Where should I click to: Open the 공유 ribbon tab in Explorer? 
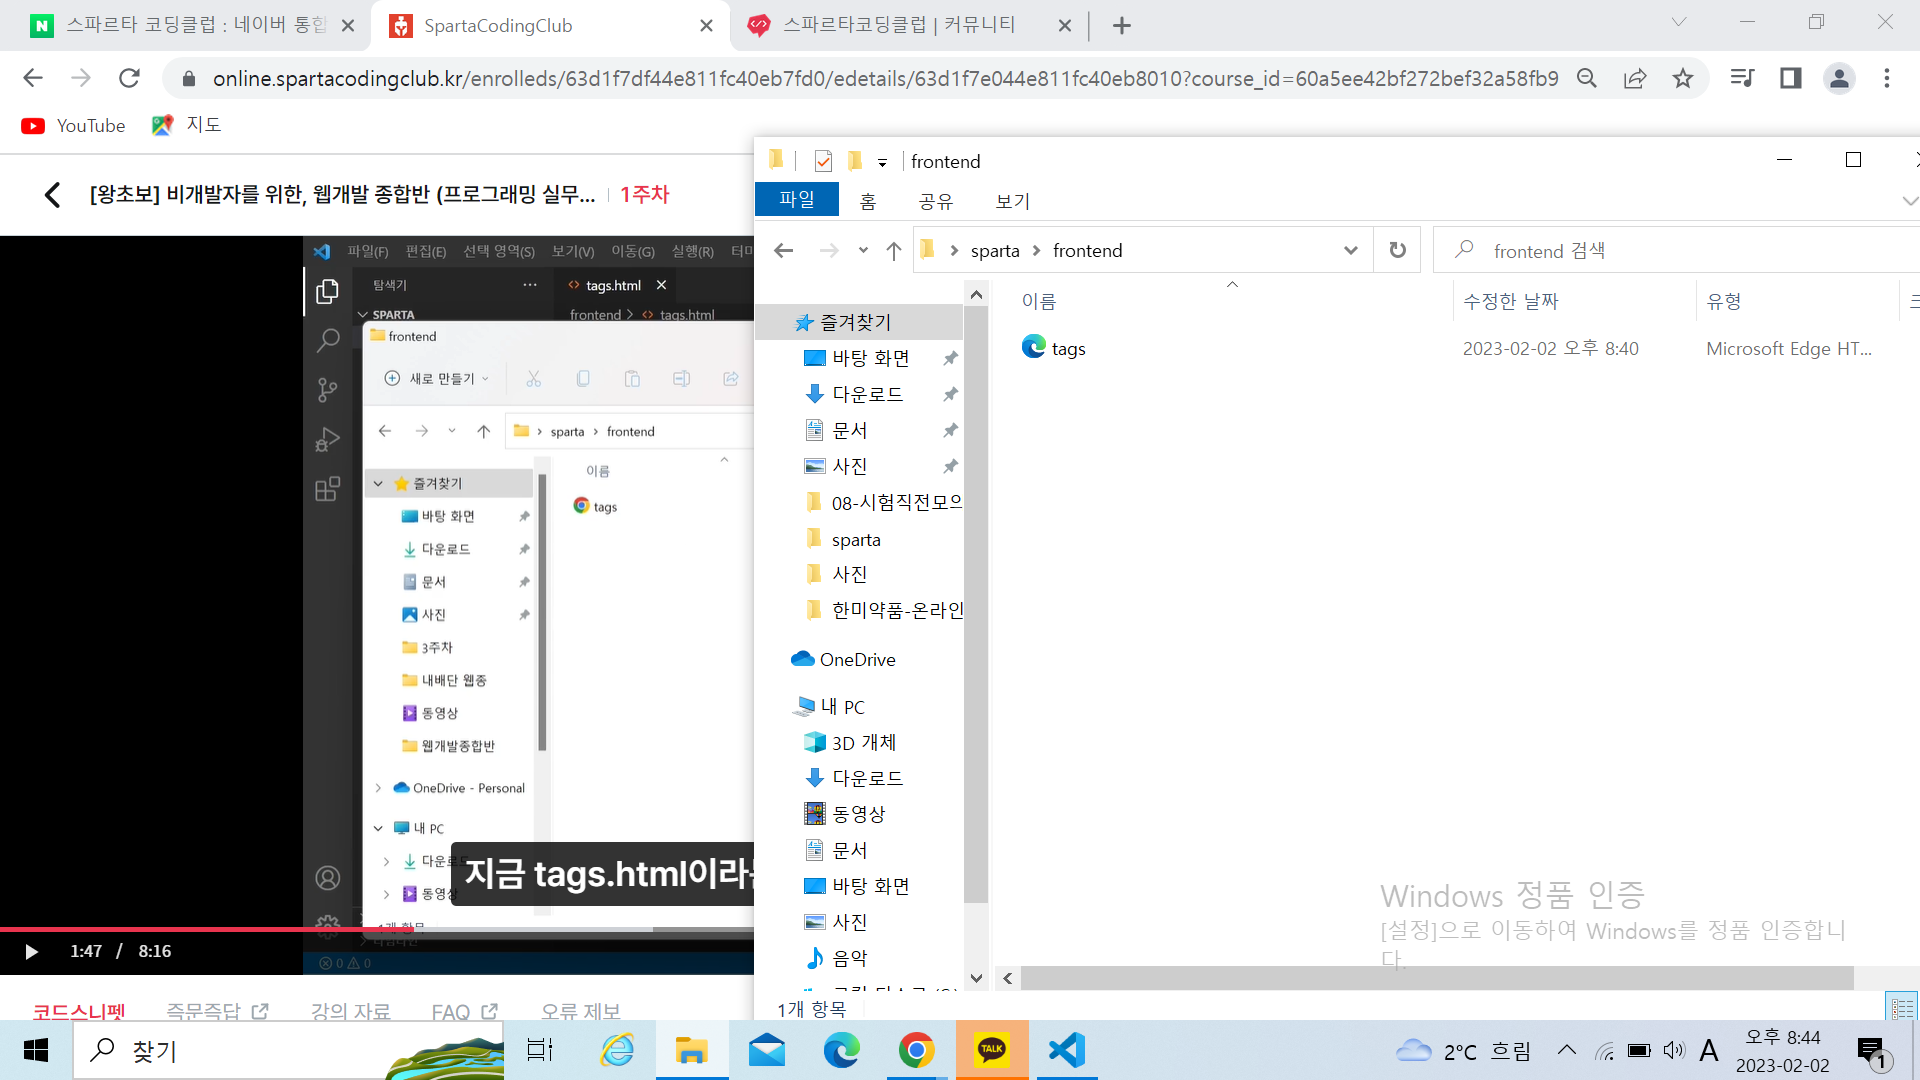pyautogui.click(x=936, y=201)
